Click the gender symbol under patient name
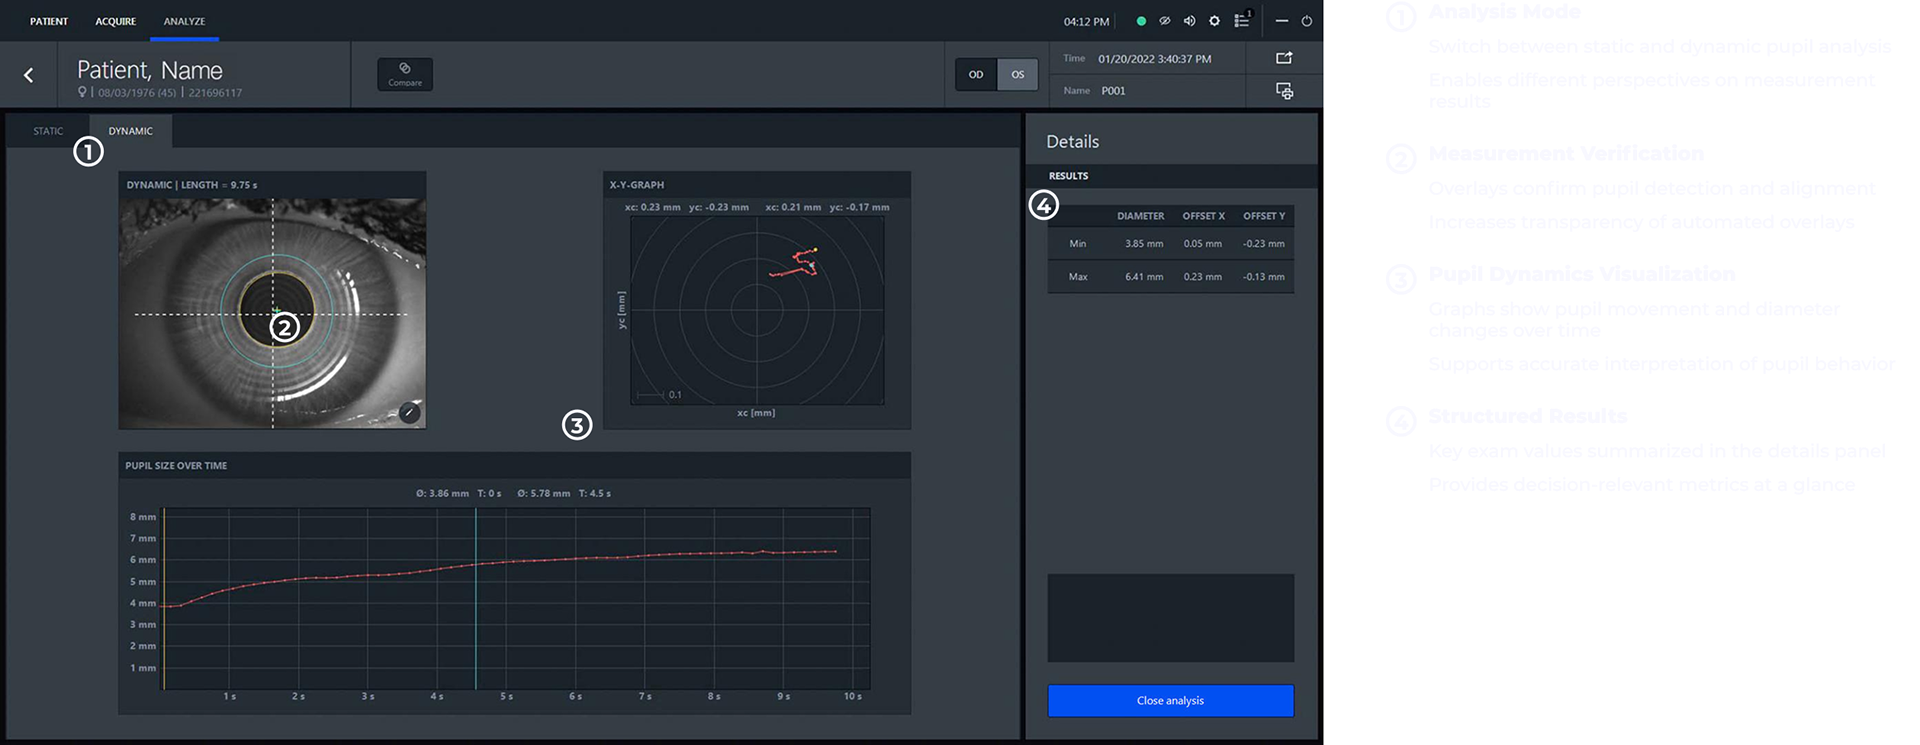 (x=82, y=92)
